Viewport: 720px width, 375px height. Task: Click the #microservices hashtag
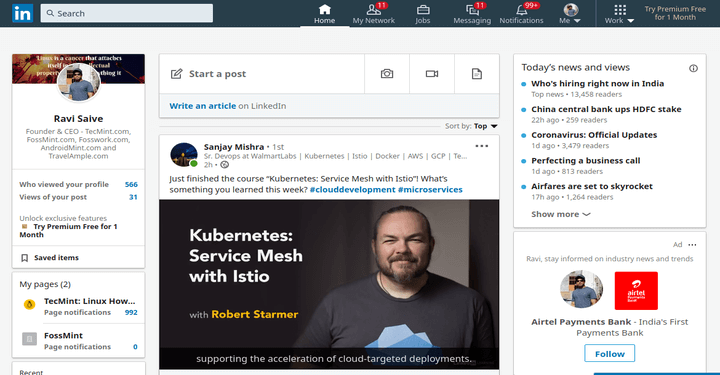click(x=430, y=190)
